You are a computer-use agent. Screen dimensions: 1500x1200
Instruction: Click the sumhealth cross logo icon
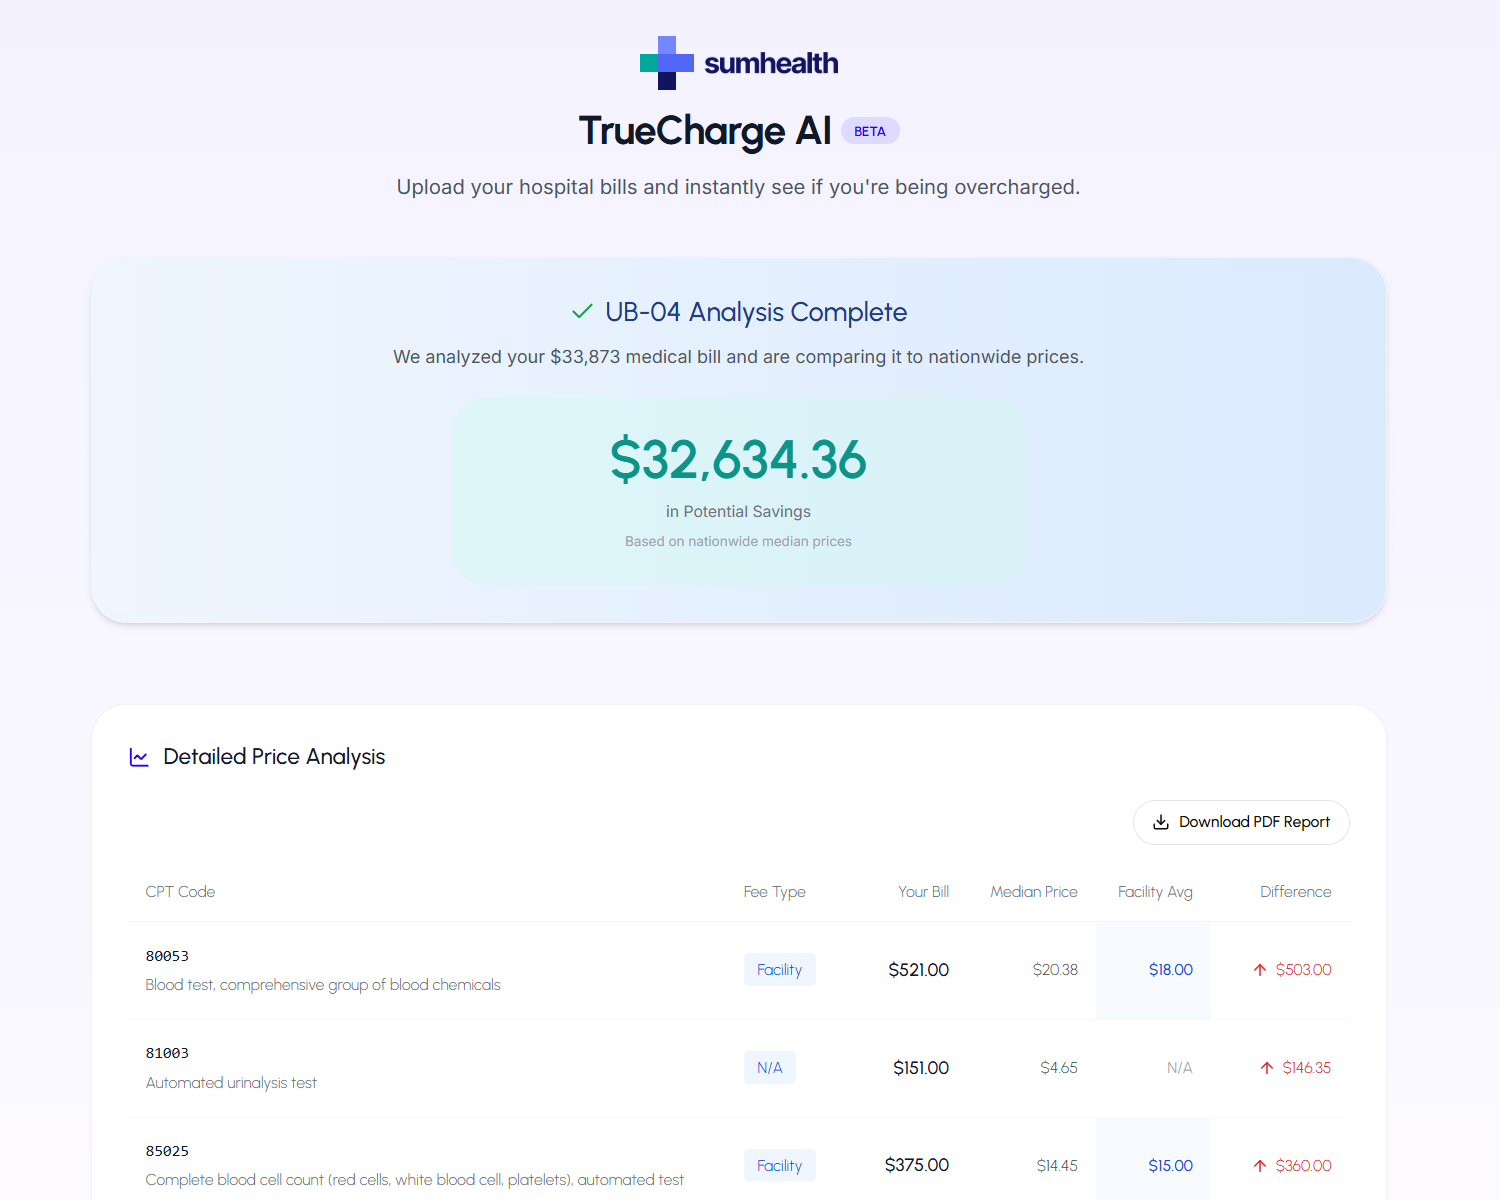[667, 63]
